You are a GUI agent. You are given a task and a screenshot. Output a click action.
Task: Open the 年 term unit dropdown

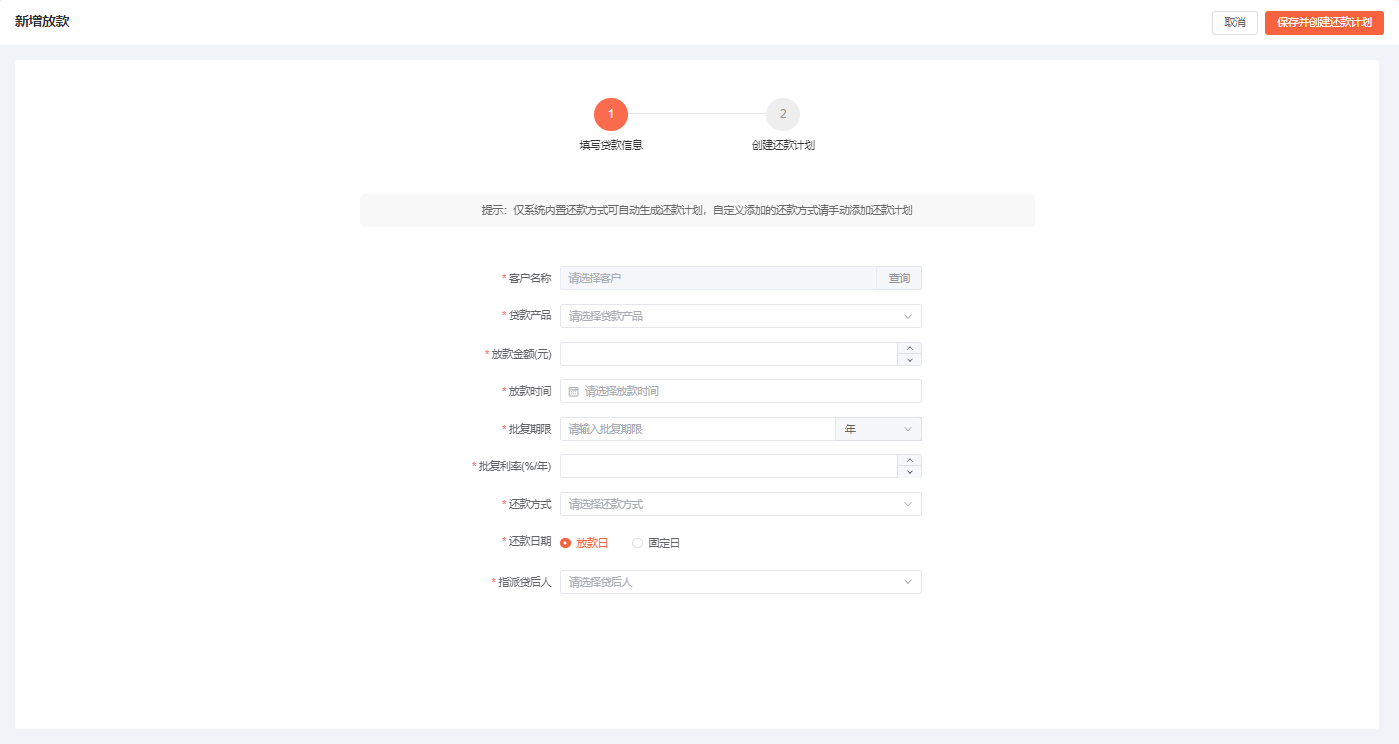click(878, 429)
